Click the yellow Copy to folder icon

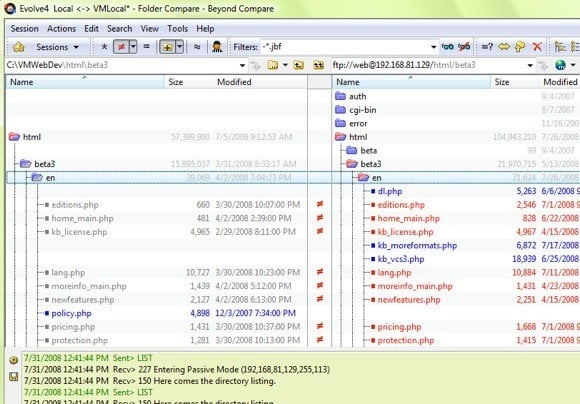(x=520, y=47)
